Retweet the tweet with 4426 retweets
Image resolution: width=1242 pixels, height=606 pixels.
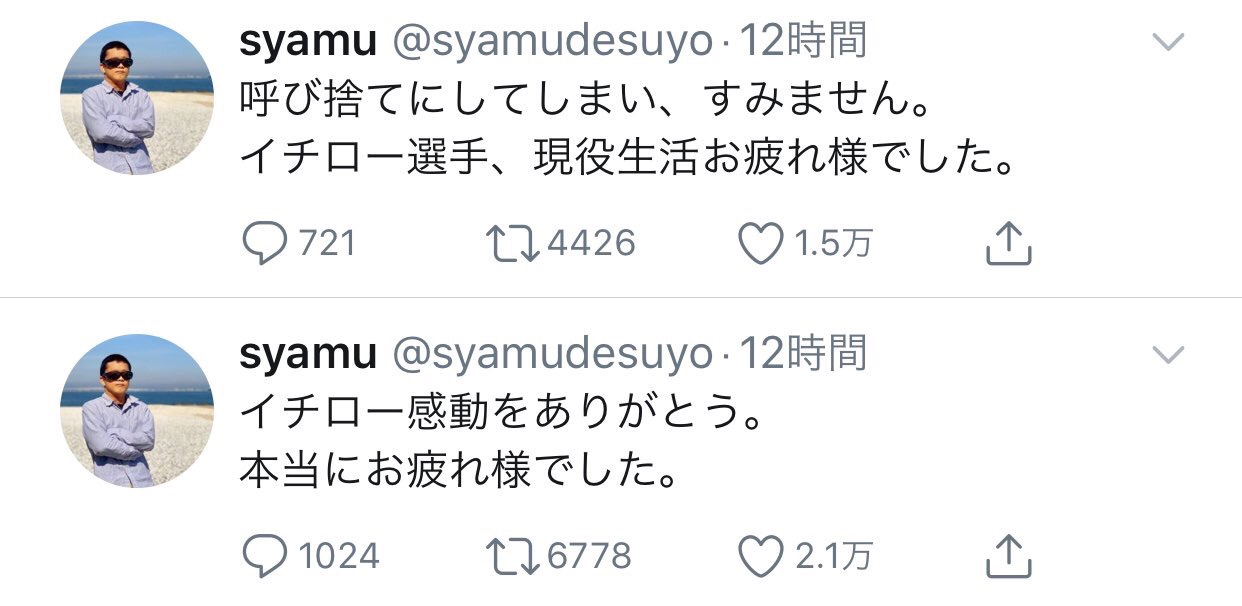pyautogui.click(x=513, y=243)
